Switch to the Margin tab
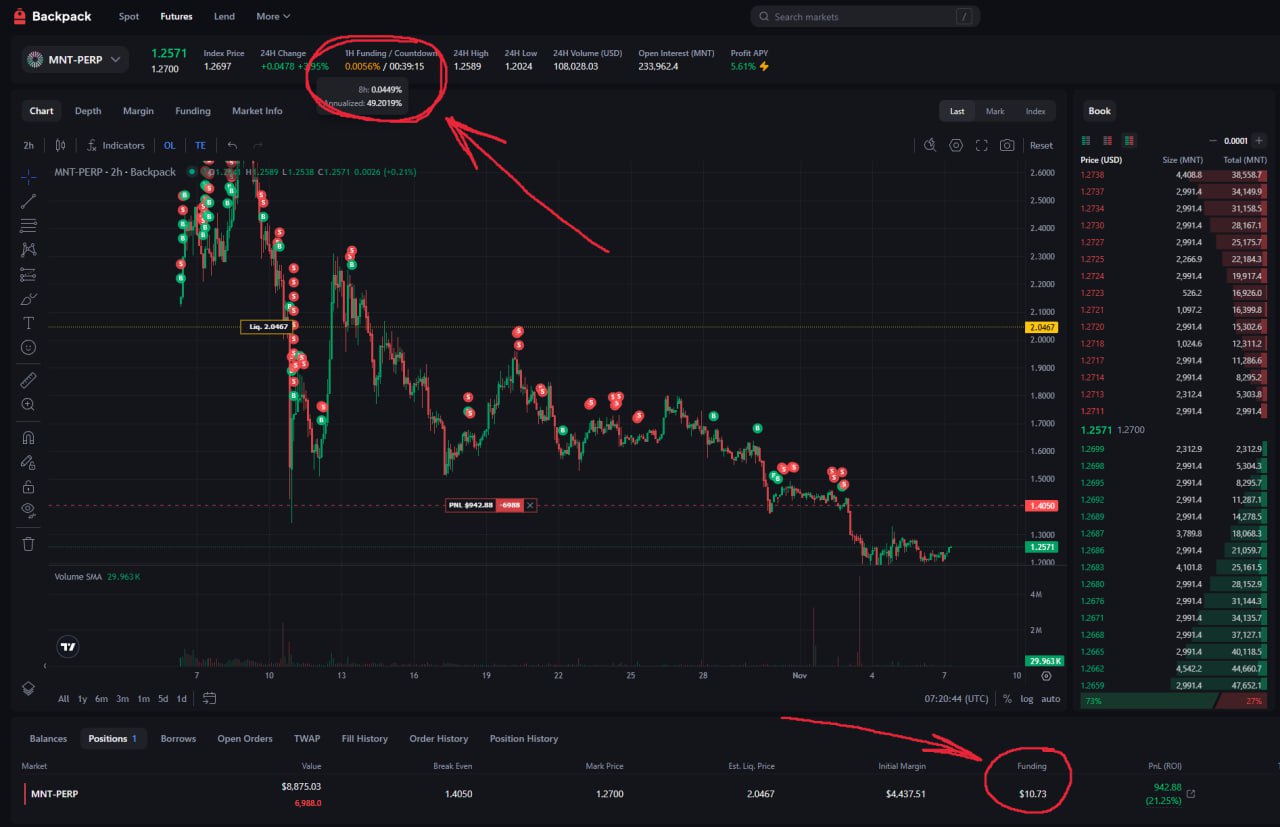This screenshot has width=1280, height=827. coord(139,111)
